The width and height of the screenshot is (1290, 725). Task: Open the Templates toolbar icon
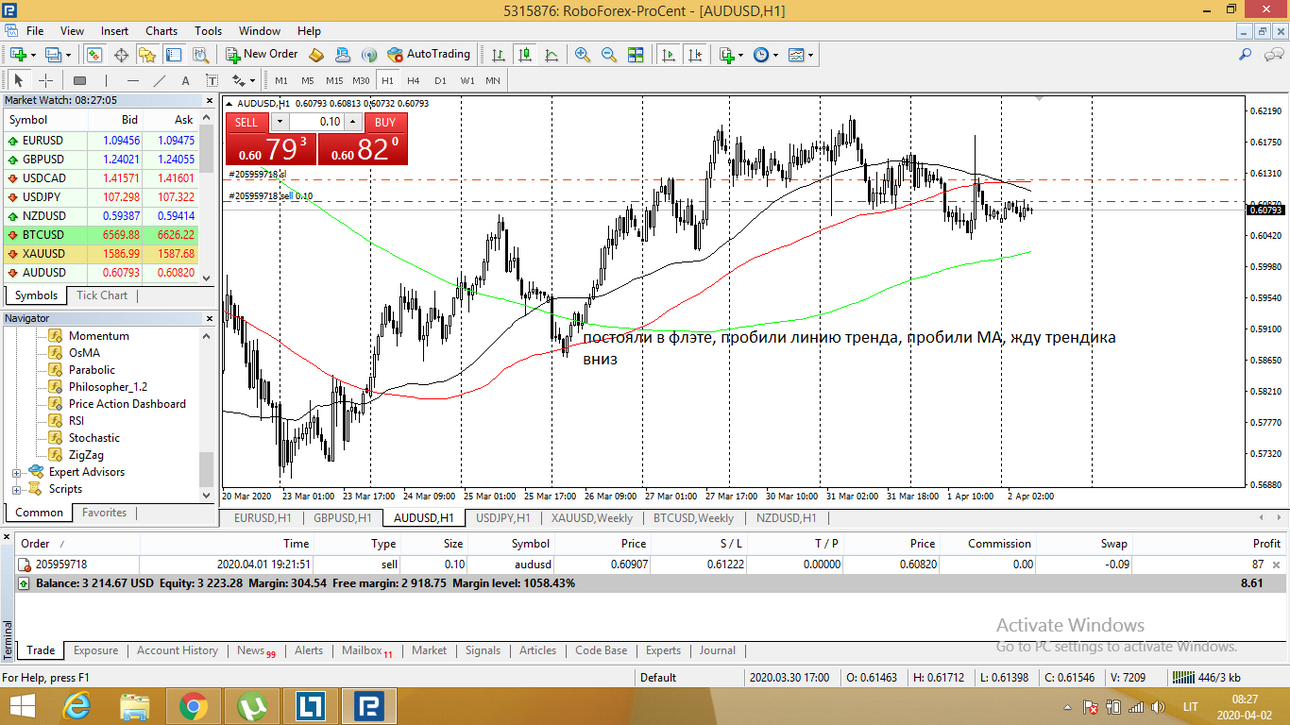[797, 54]
